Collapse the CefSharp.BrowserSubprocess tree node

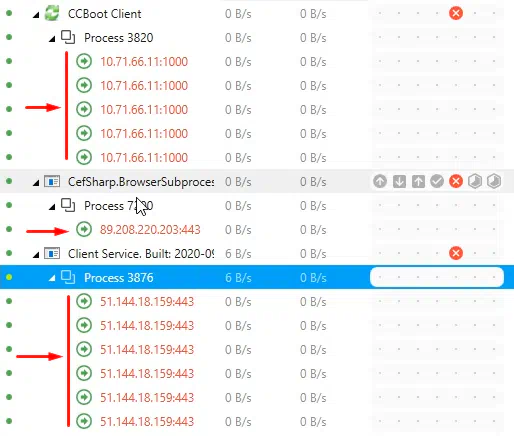point(36,183)
